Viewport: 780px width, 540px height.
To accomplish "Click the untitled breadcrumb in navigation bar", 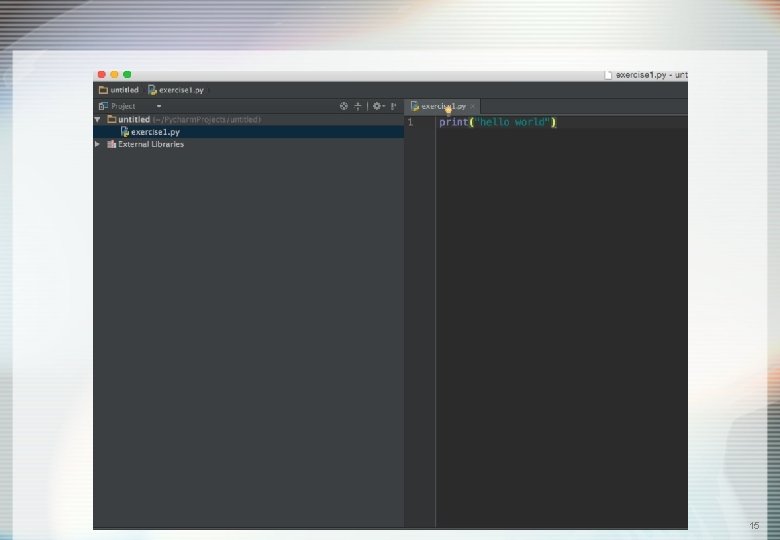I will coord(119,90).
